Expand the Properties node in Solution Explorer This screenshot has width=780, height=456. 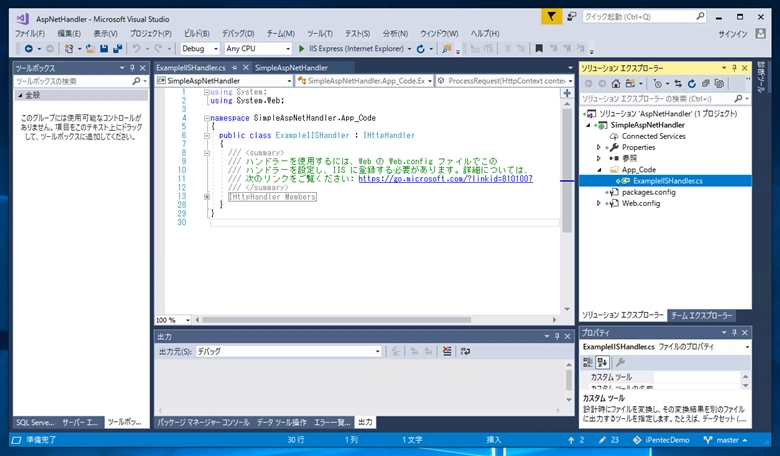point(598,147)
